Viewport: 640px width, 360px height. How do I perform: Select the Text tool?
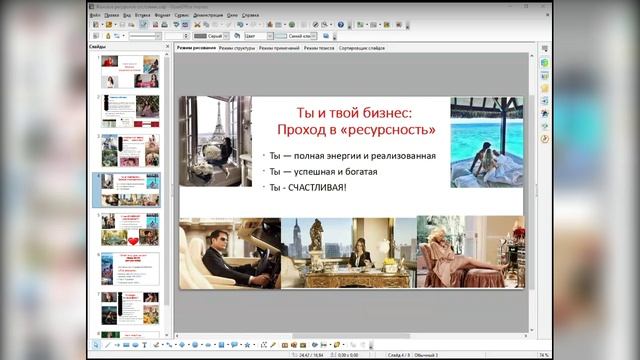click(144, 345)
